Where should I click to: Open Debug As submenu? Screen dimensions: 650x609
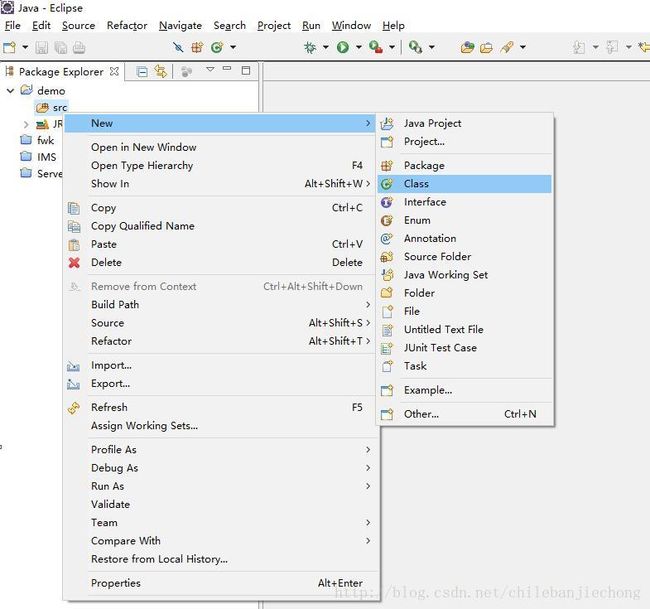(x=220, y=468)
